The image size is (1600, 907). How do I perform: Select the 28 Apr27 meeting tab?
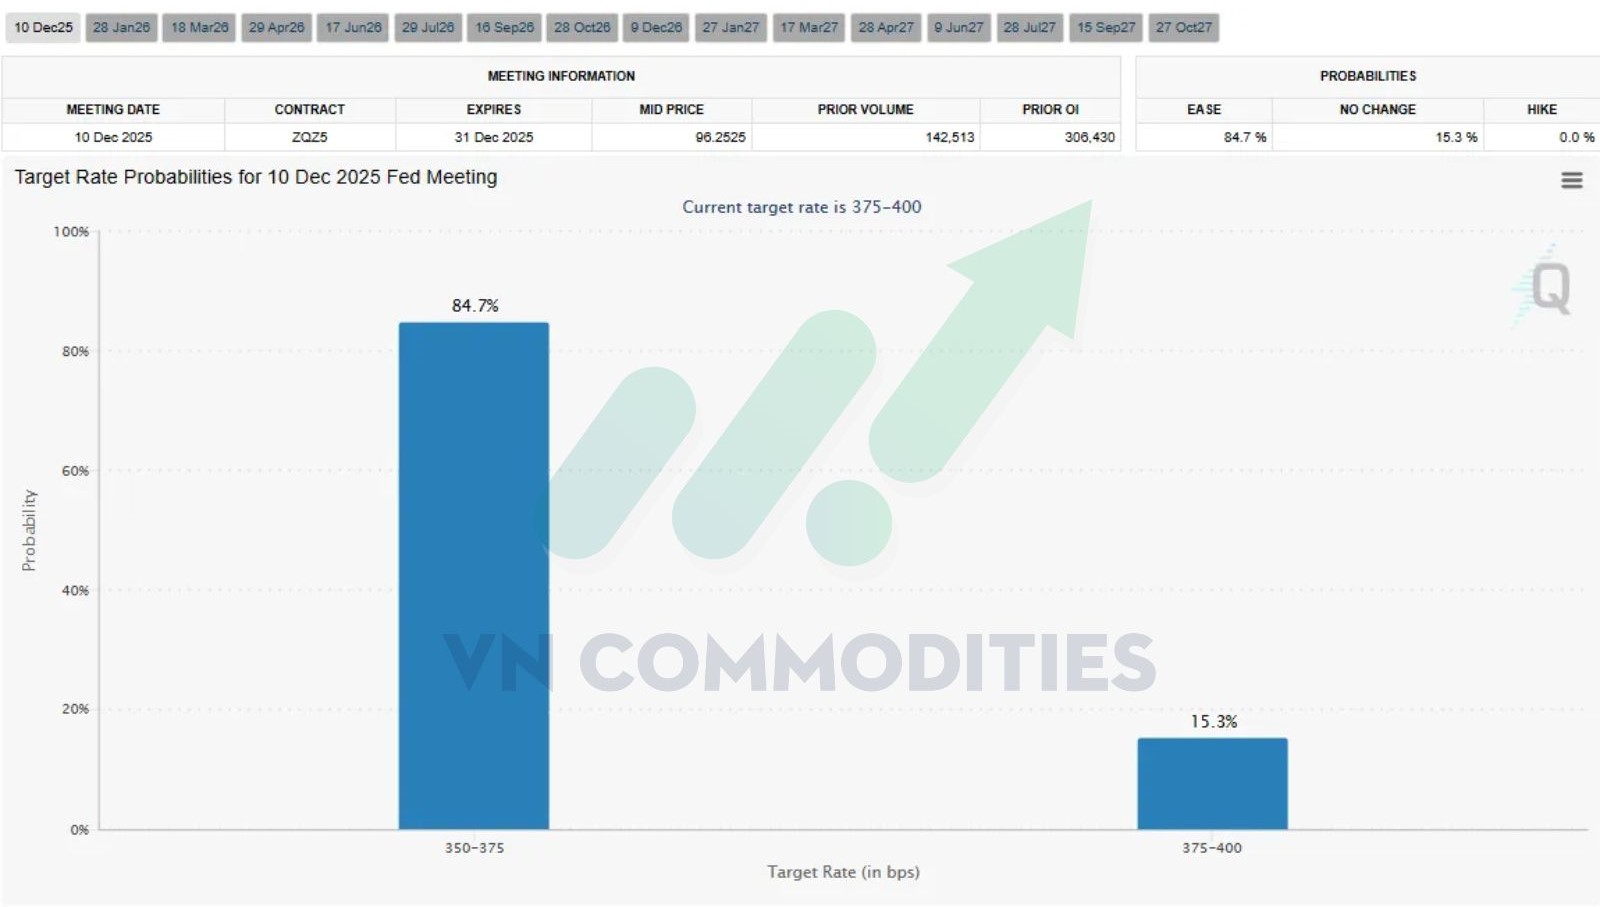click(x=886, y=27)
